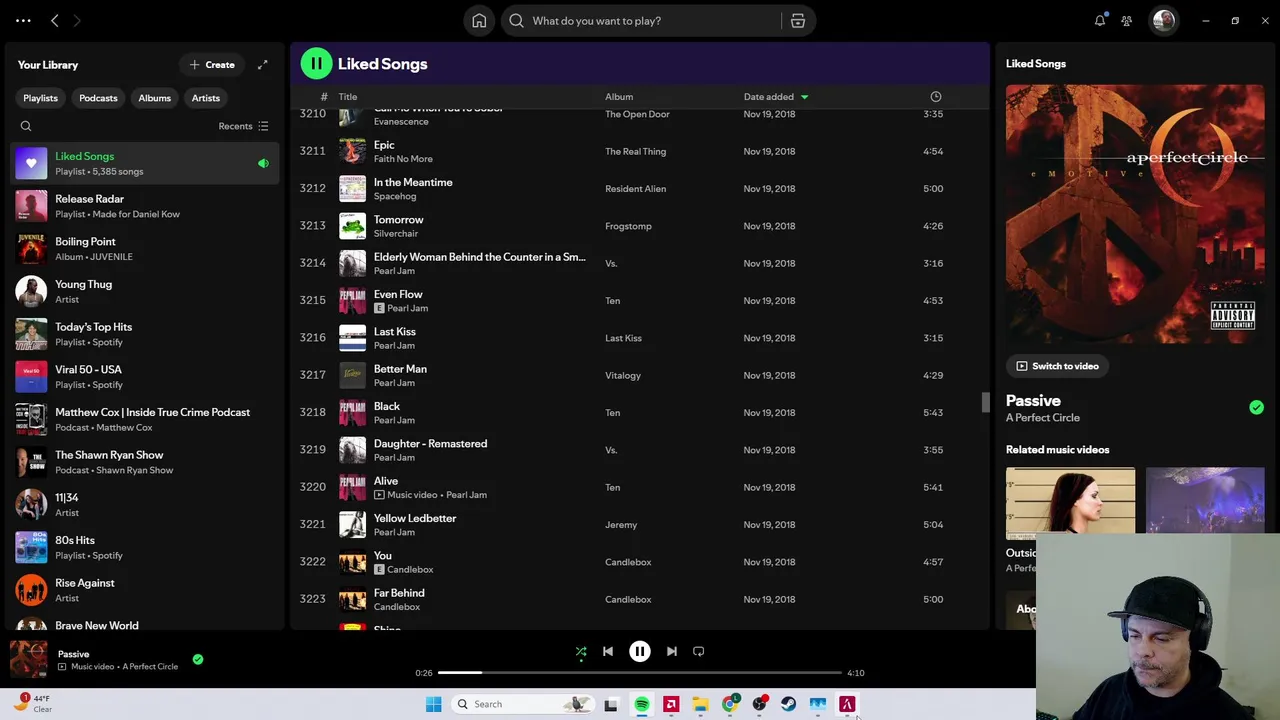Screen dimensions: 1280x720
Task: Open the three-dots app menu
Action: [x=23, y=21]
